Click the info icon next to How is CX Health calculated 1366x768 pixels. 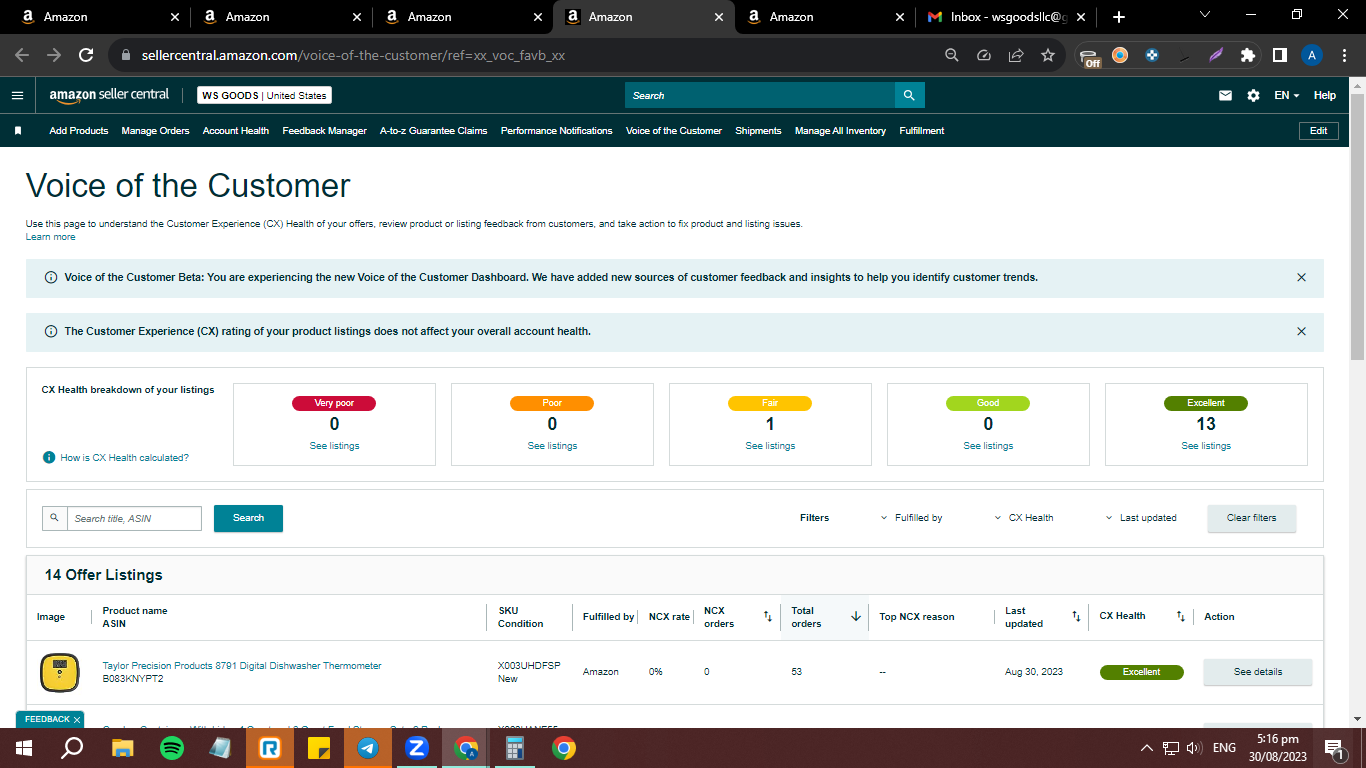[x=49, y=457]
